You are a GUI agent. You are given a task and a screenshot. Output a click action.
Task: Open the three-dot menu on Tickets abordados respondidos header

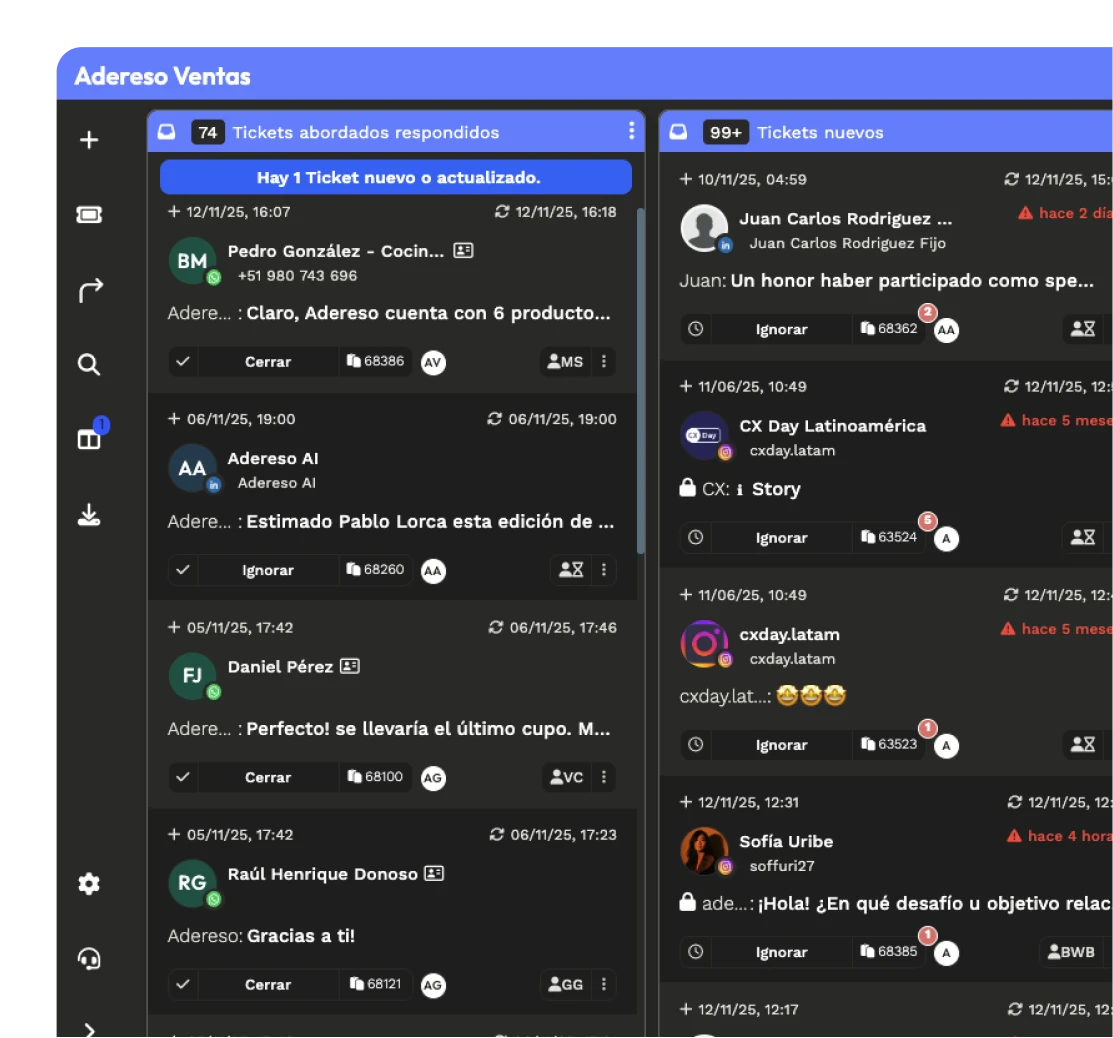pos(629,131)
